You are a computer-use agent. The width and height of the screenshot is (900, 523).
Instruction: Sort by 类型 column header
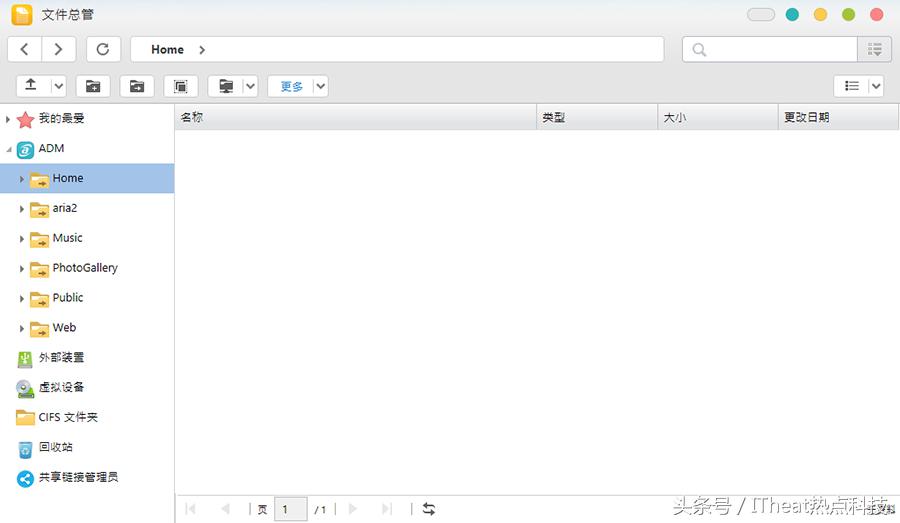[597, 117]
